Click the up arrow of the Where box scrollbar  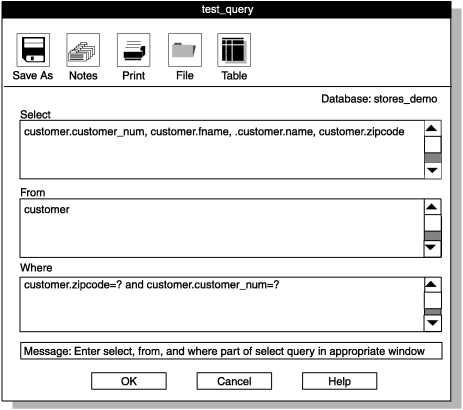coord(432,285)
